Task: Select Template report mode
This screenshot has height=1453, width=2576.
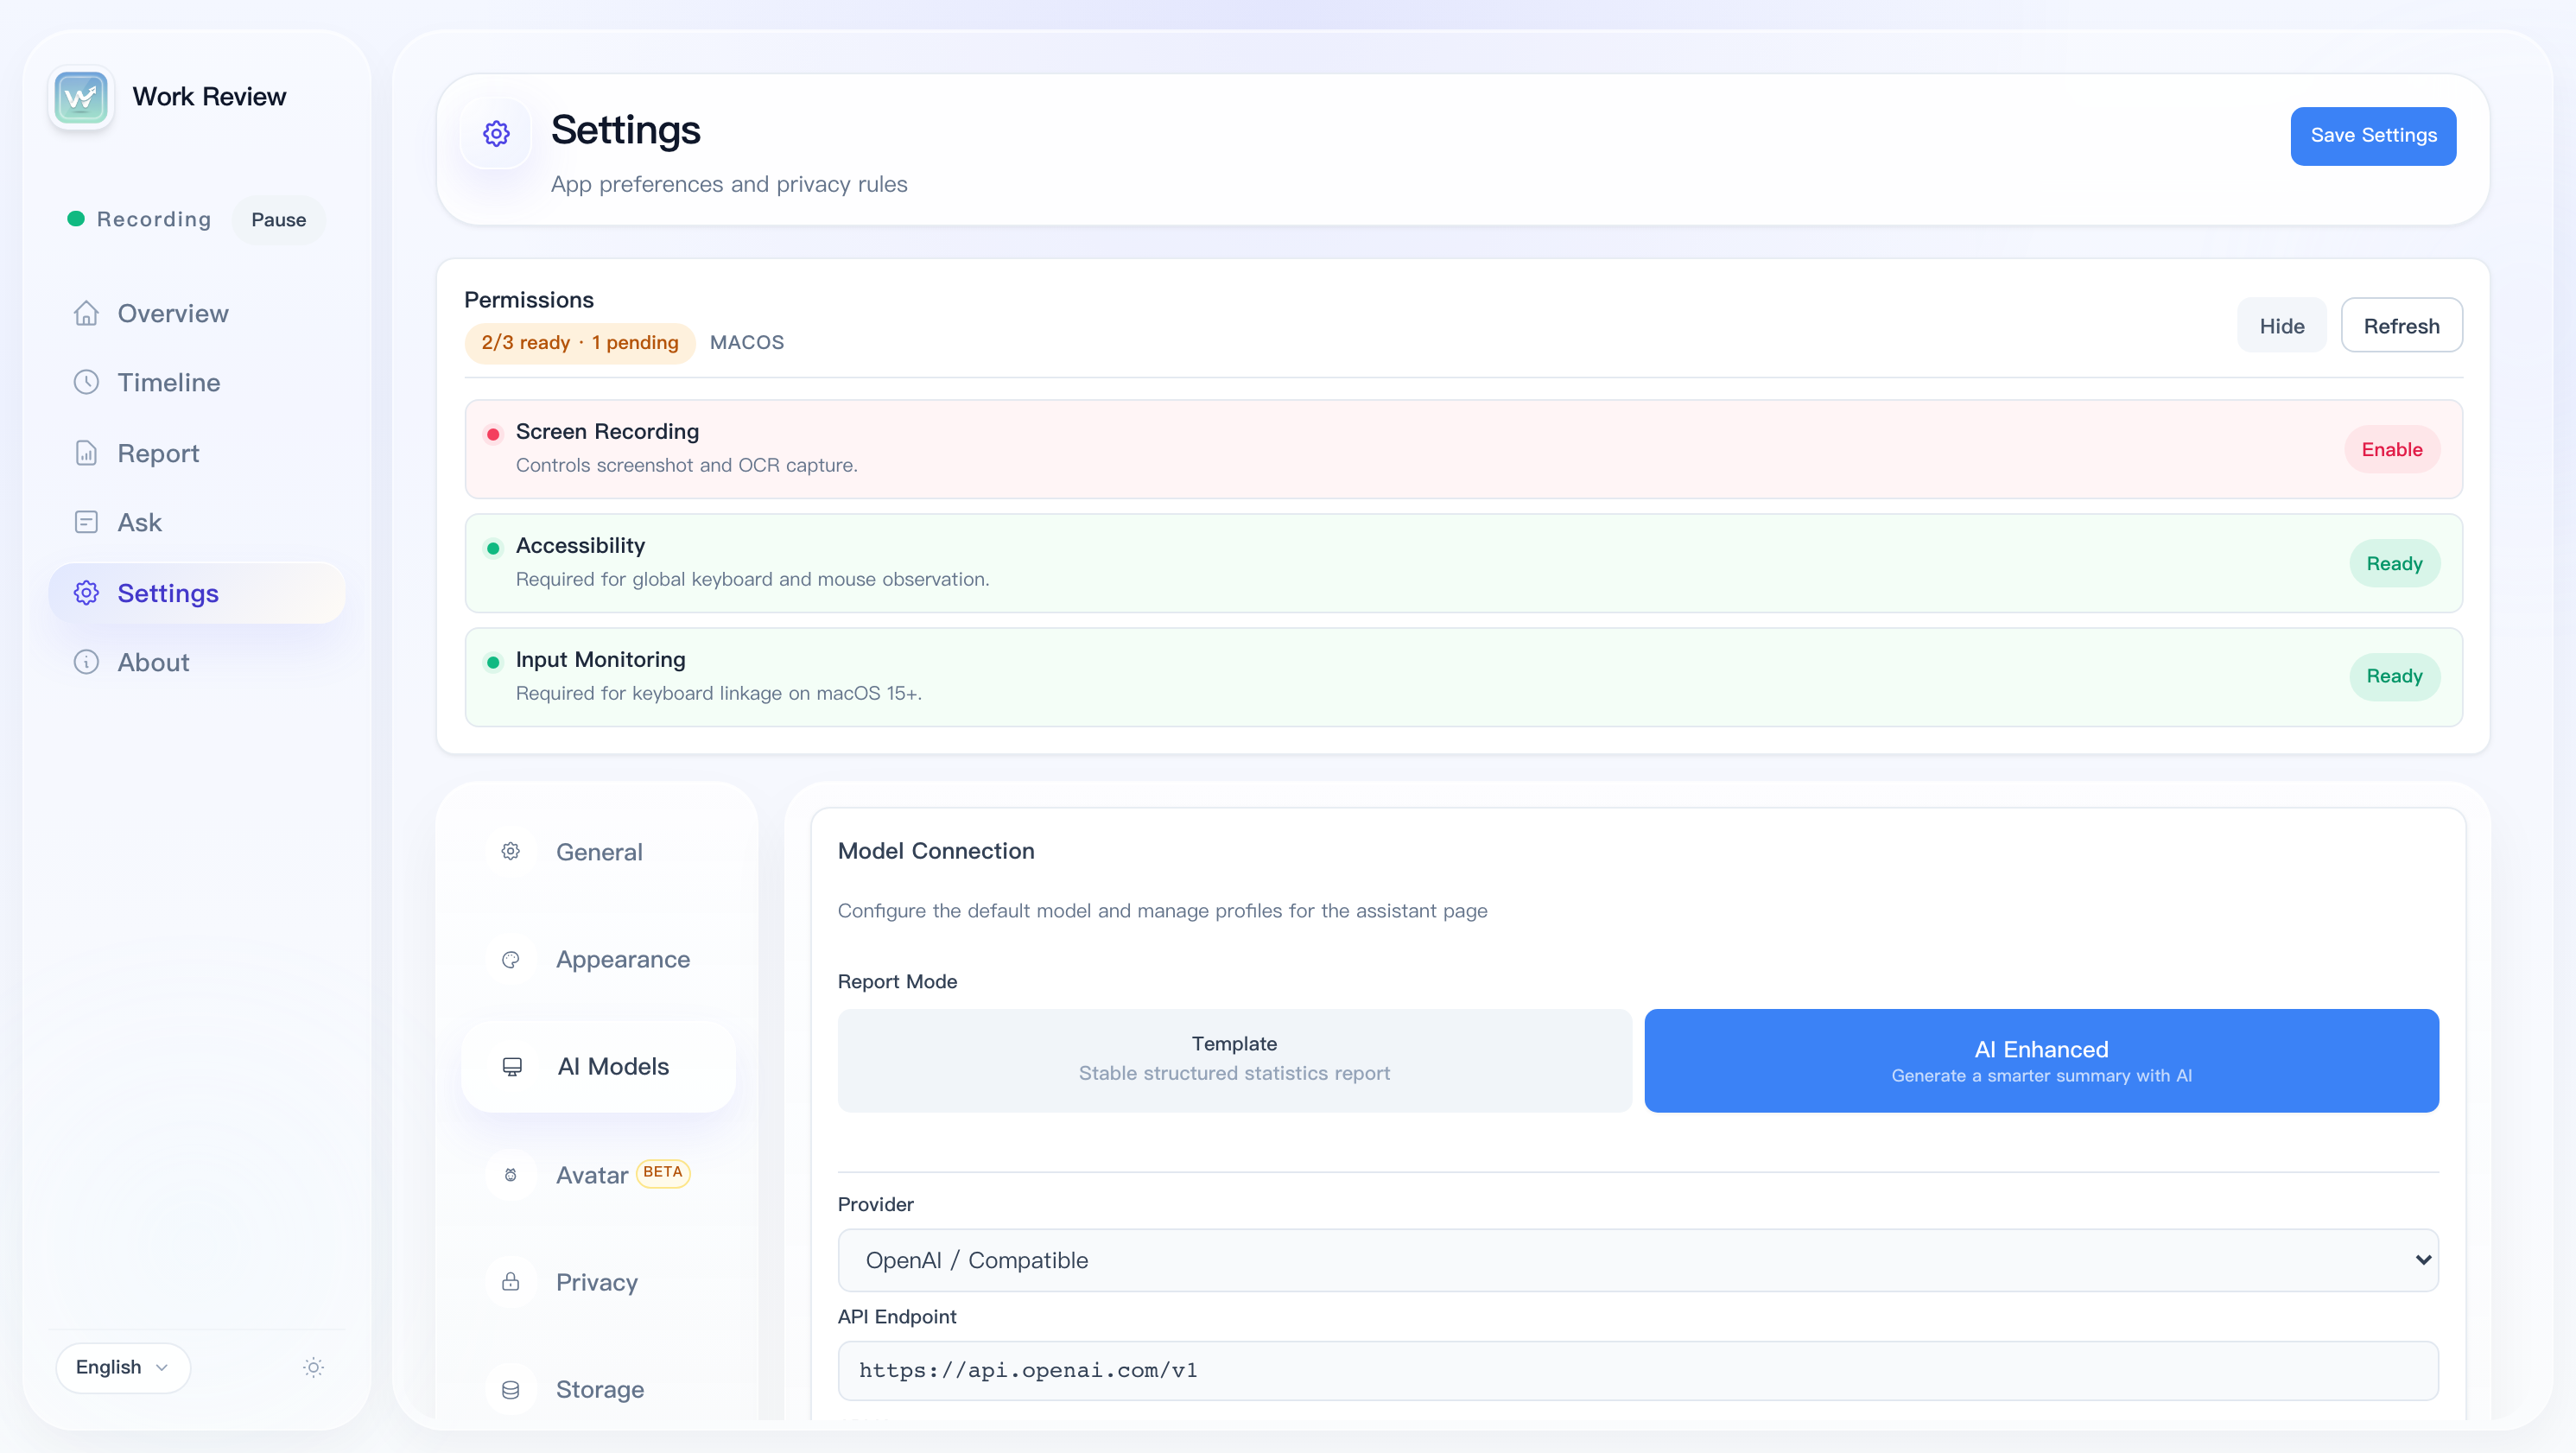Action: pos(1234,1060)
